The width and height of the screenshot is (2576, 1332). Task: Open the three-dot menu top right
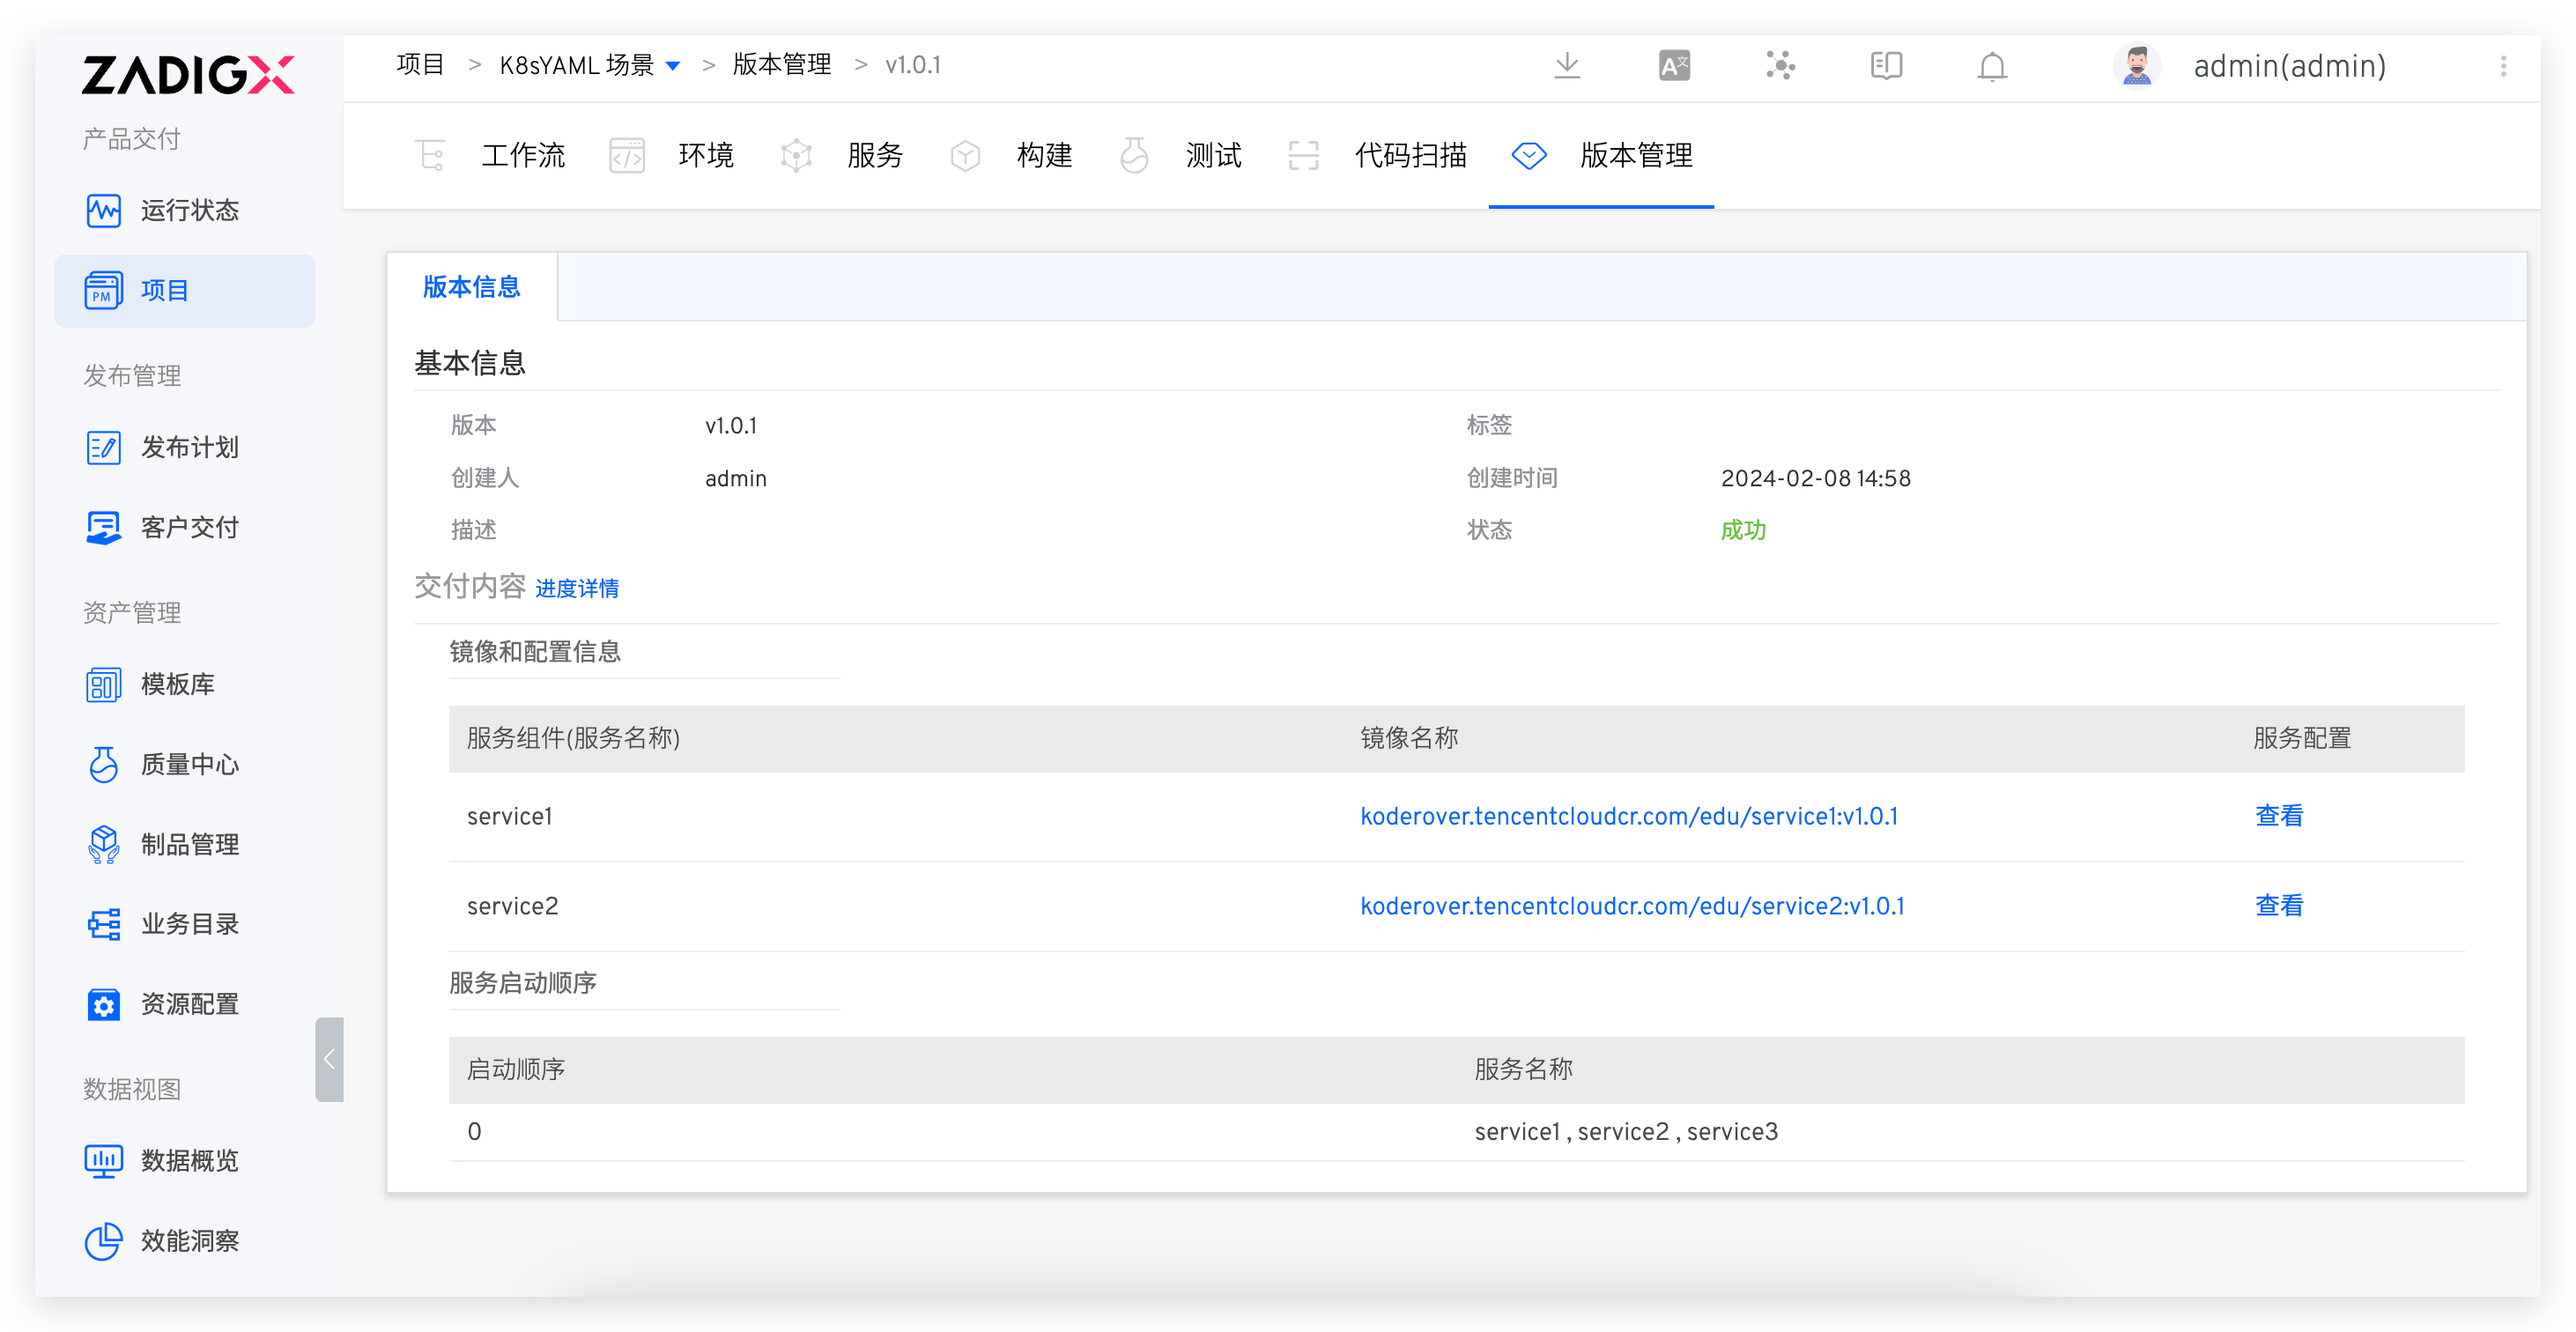coord(2504,66)
